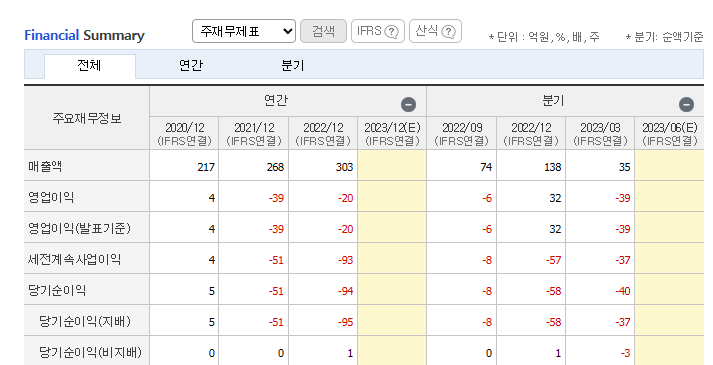Click the 당기순이익 row label
Viewport: 713px width, 365px height.
tap(57, 290)
